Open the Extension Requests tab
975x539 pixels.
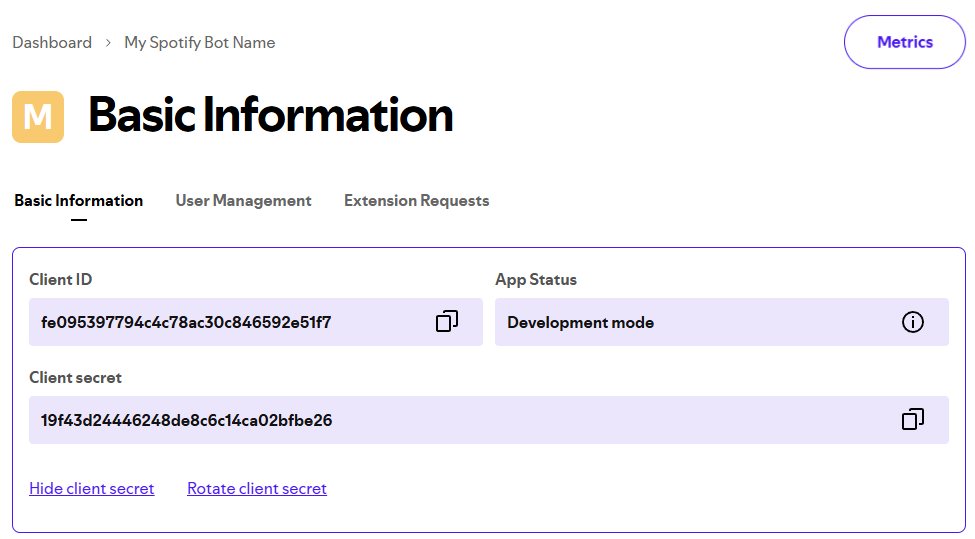click(417, 201)
